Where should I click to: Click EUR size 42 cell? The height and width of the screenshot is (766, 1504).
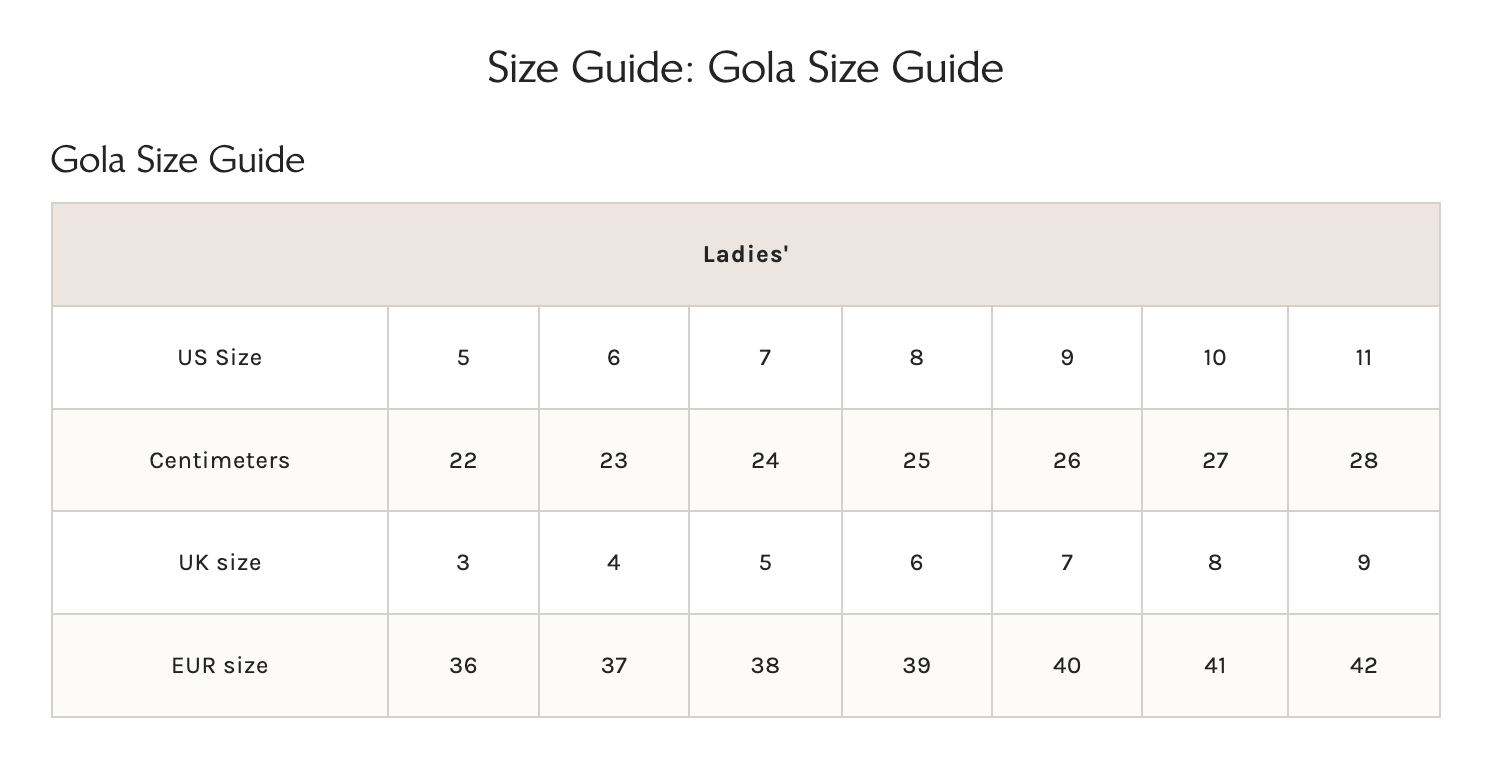point(1364,666)
